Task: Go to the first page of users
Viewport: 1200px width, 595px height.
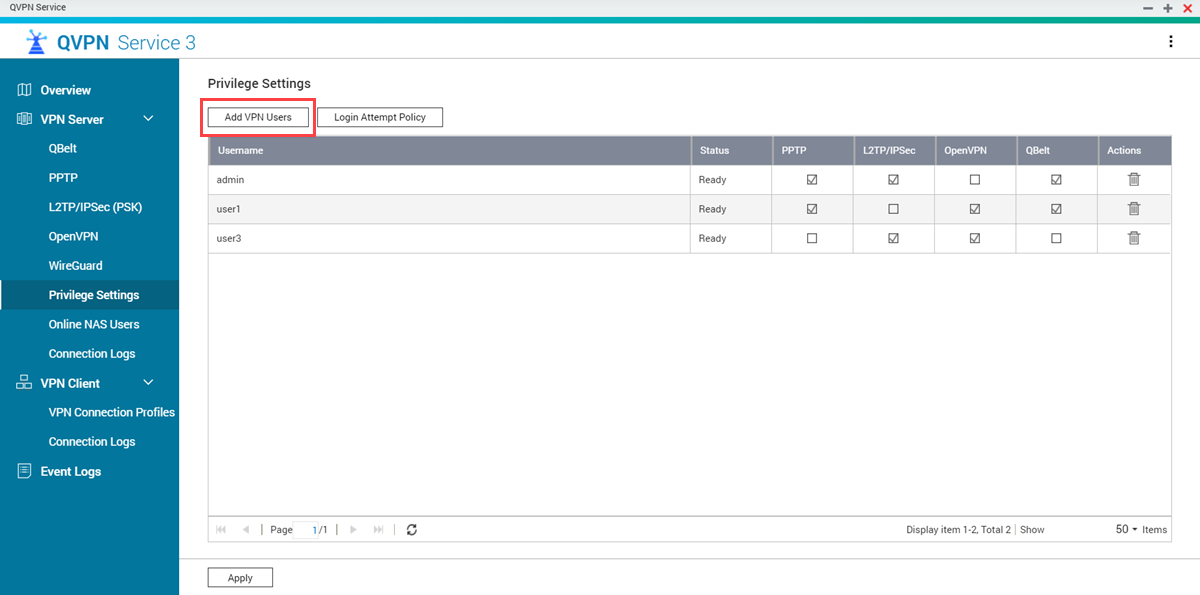Action: click(x=221, y=529)
